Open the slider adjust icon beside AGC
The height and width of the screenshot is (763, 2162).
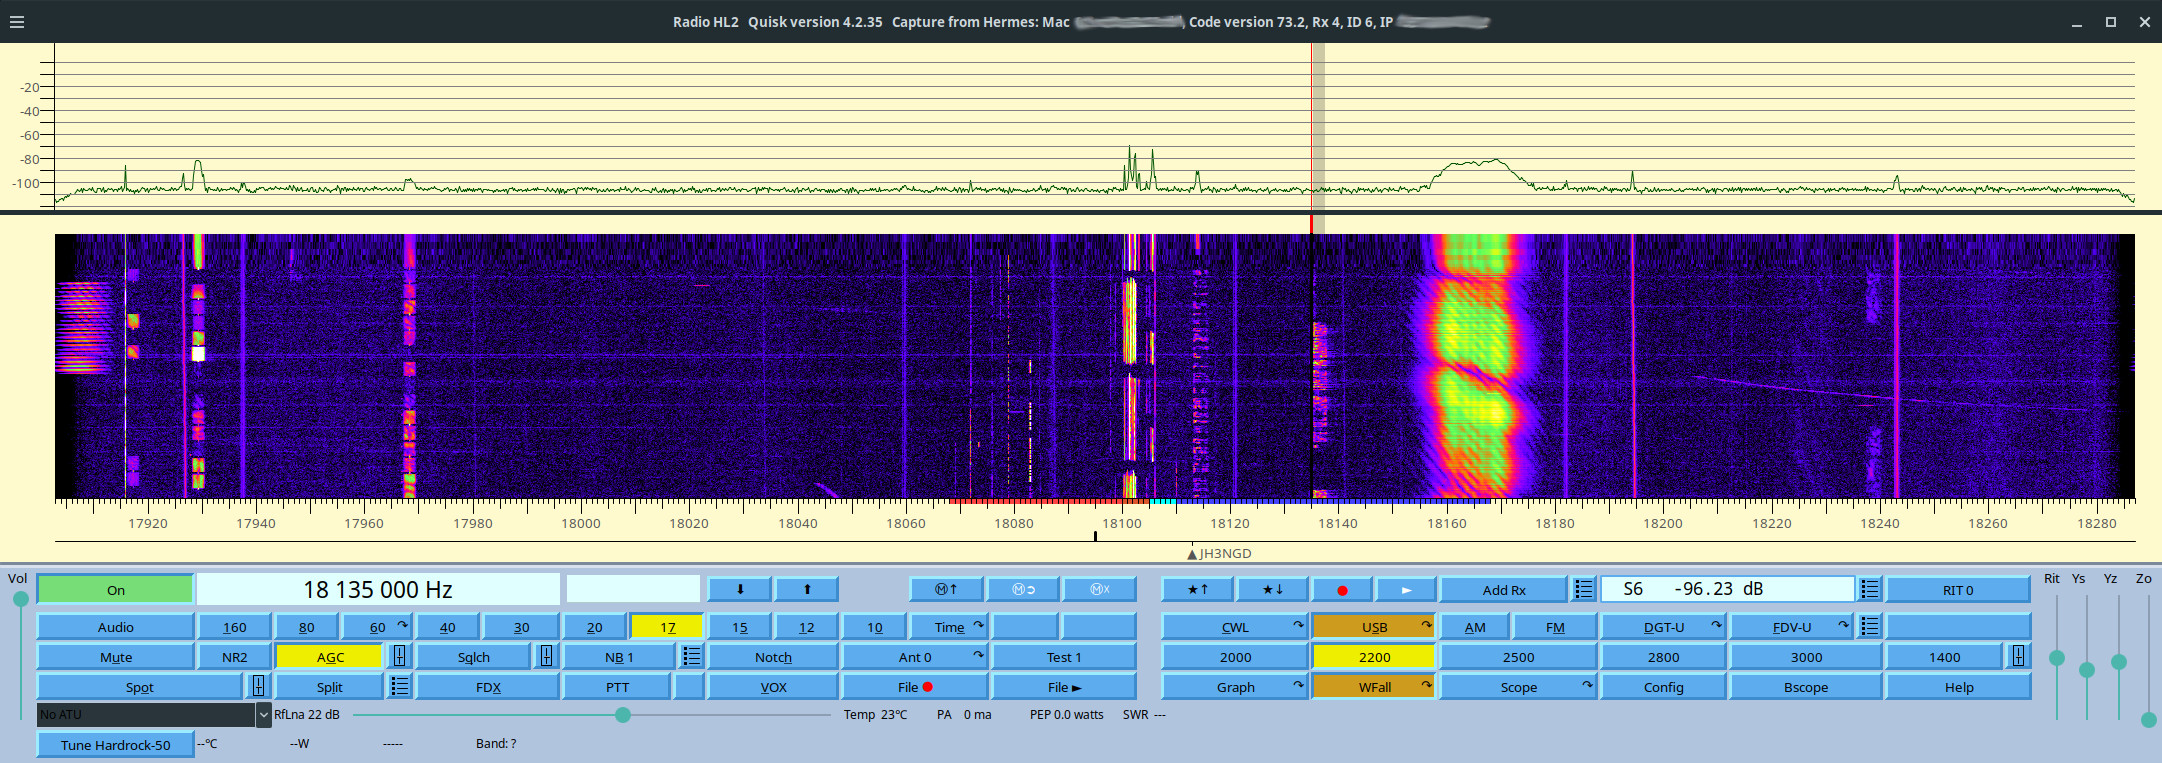(399, 657)
